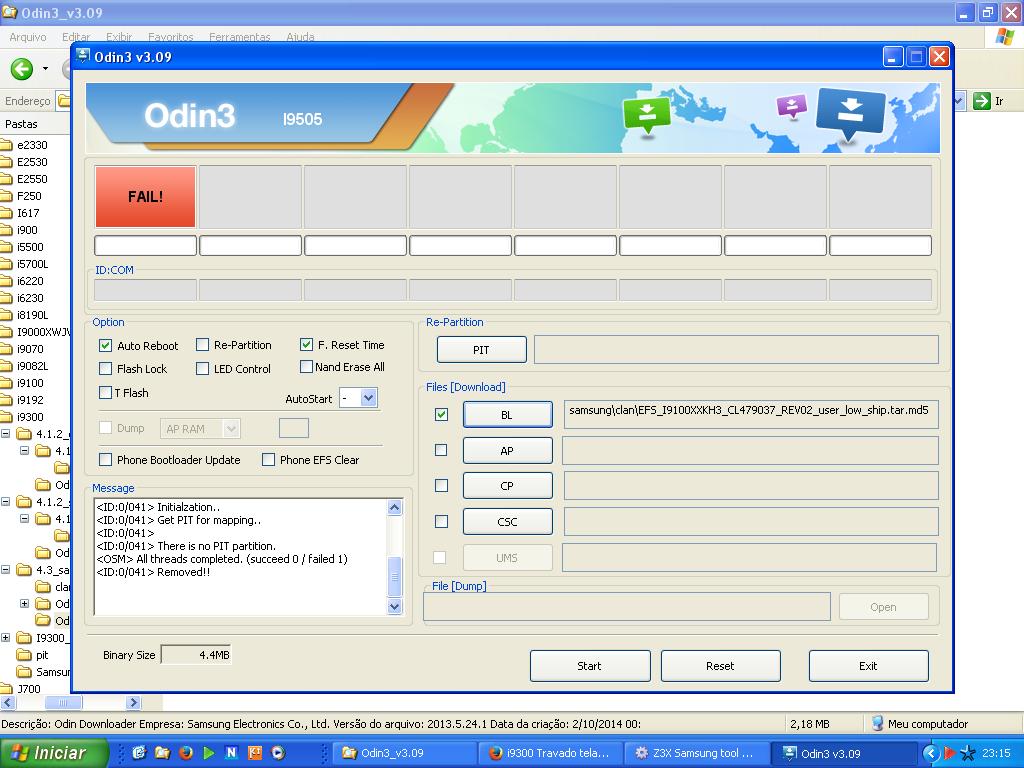Switch to Z3X Samsung tool taskbar item
Screen dimensions: 1024x768
click(696, 753)
